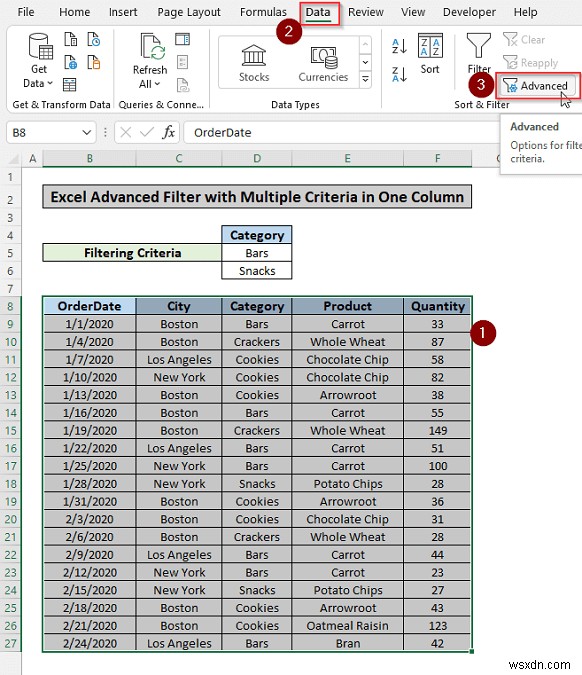Click the Clear filter button
582x675 pixels.
click(524, 40)
